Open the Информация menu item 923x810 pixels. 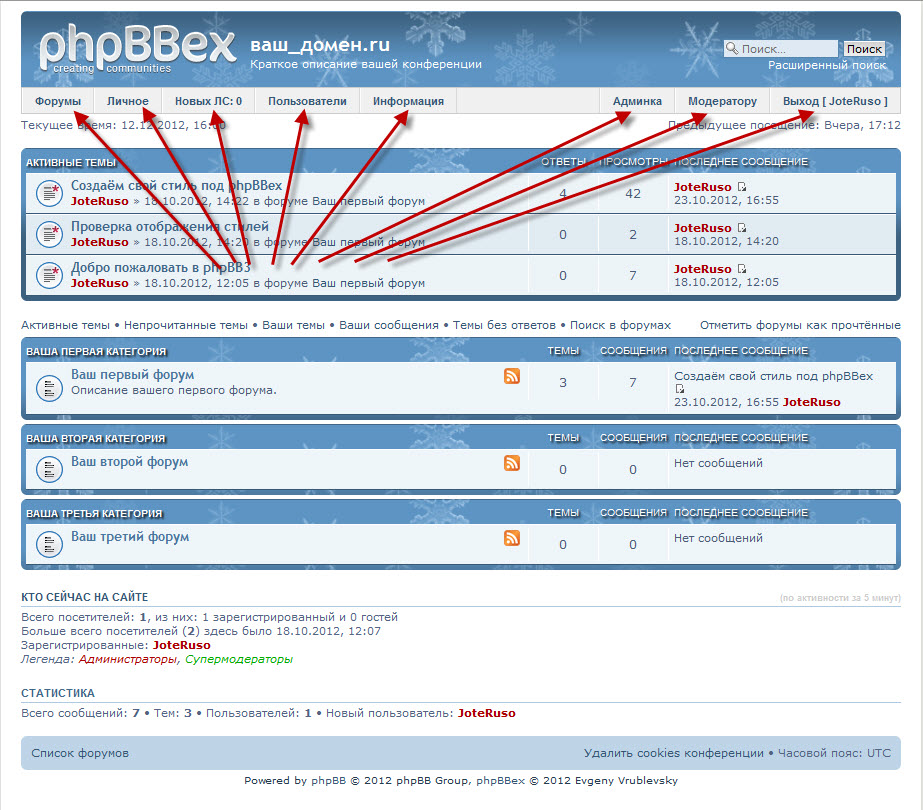tap(408, 101)
